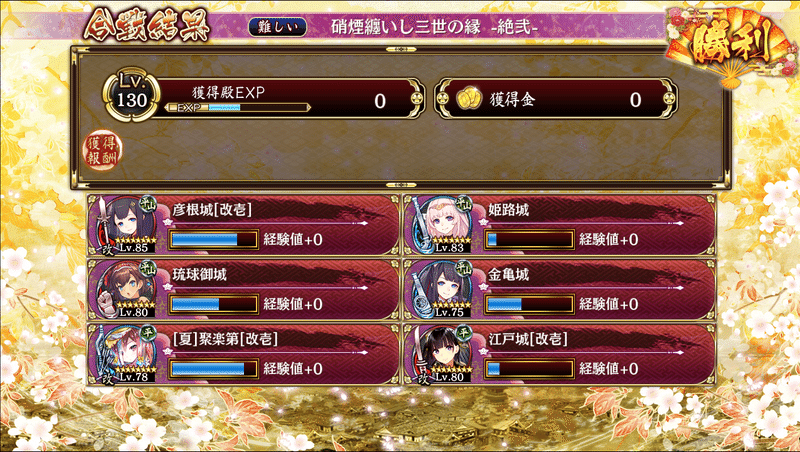The height and width of the screenshot is (452, 800).
Task: Click the 合戦結果 title logo
Action: click(x=147, y=25)
